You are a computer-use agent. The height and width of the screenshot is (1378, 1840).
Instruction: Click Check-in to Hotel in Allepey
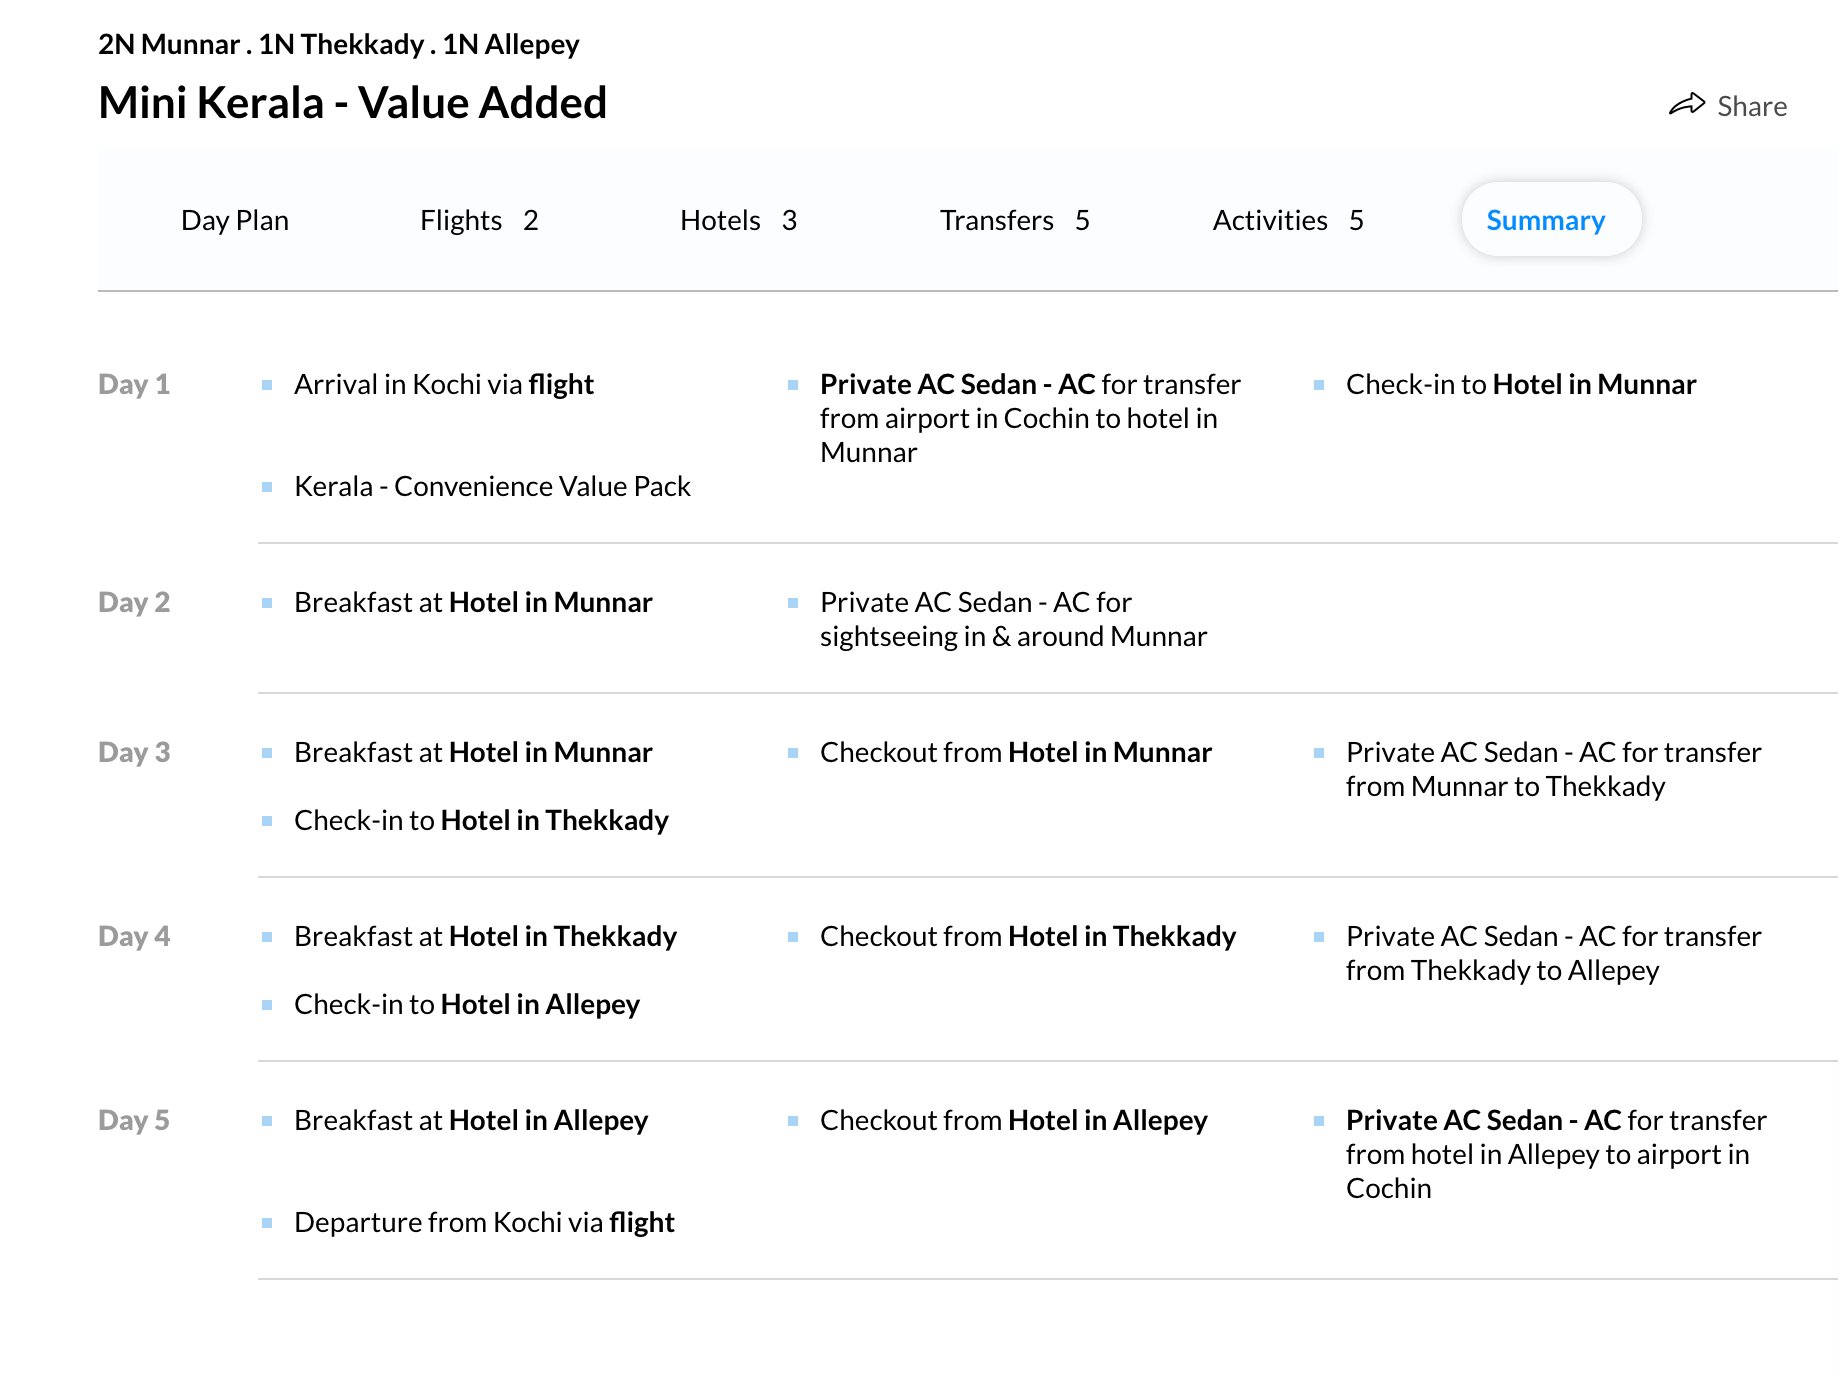coord(467,1004)
